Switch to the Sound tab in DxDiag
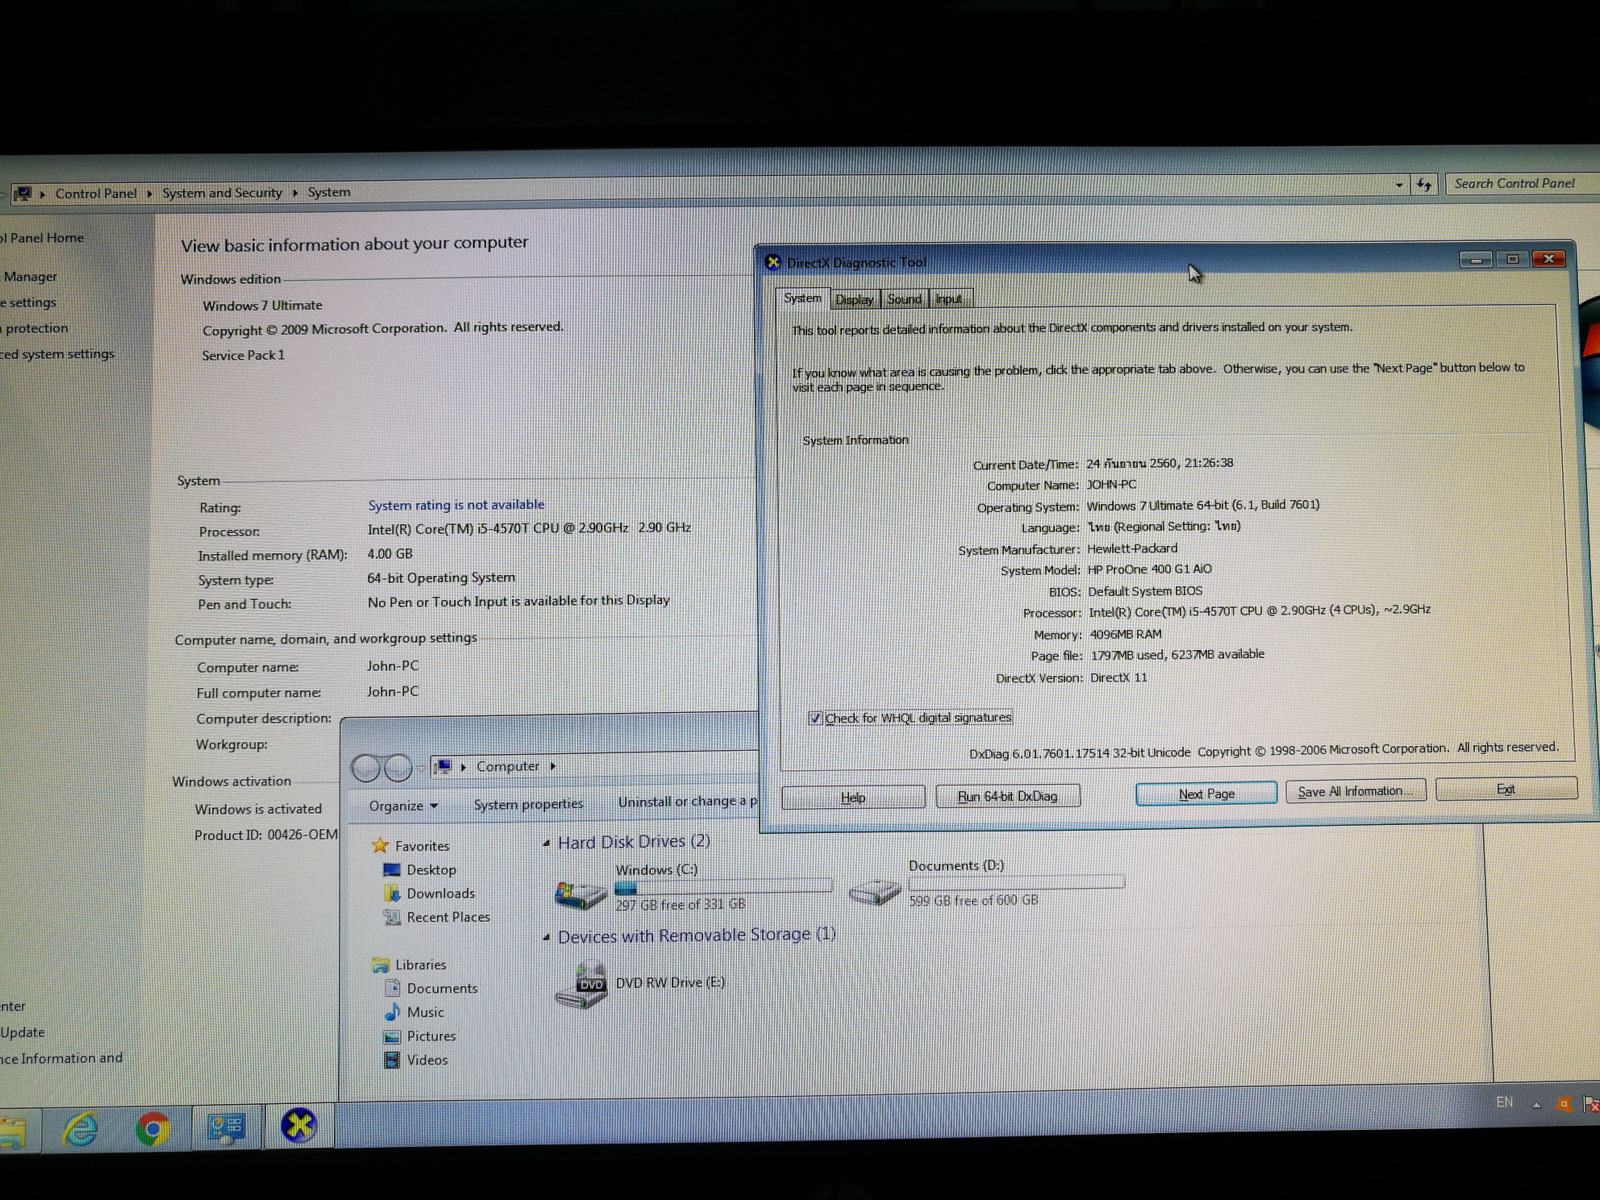 (904, 299)
